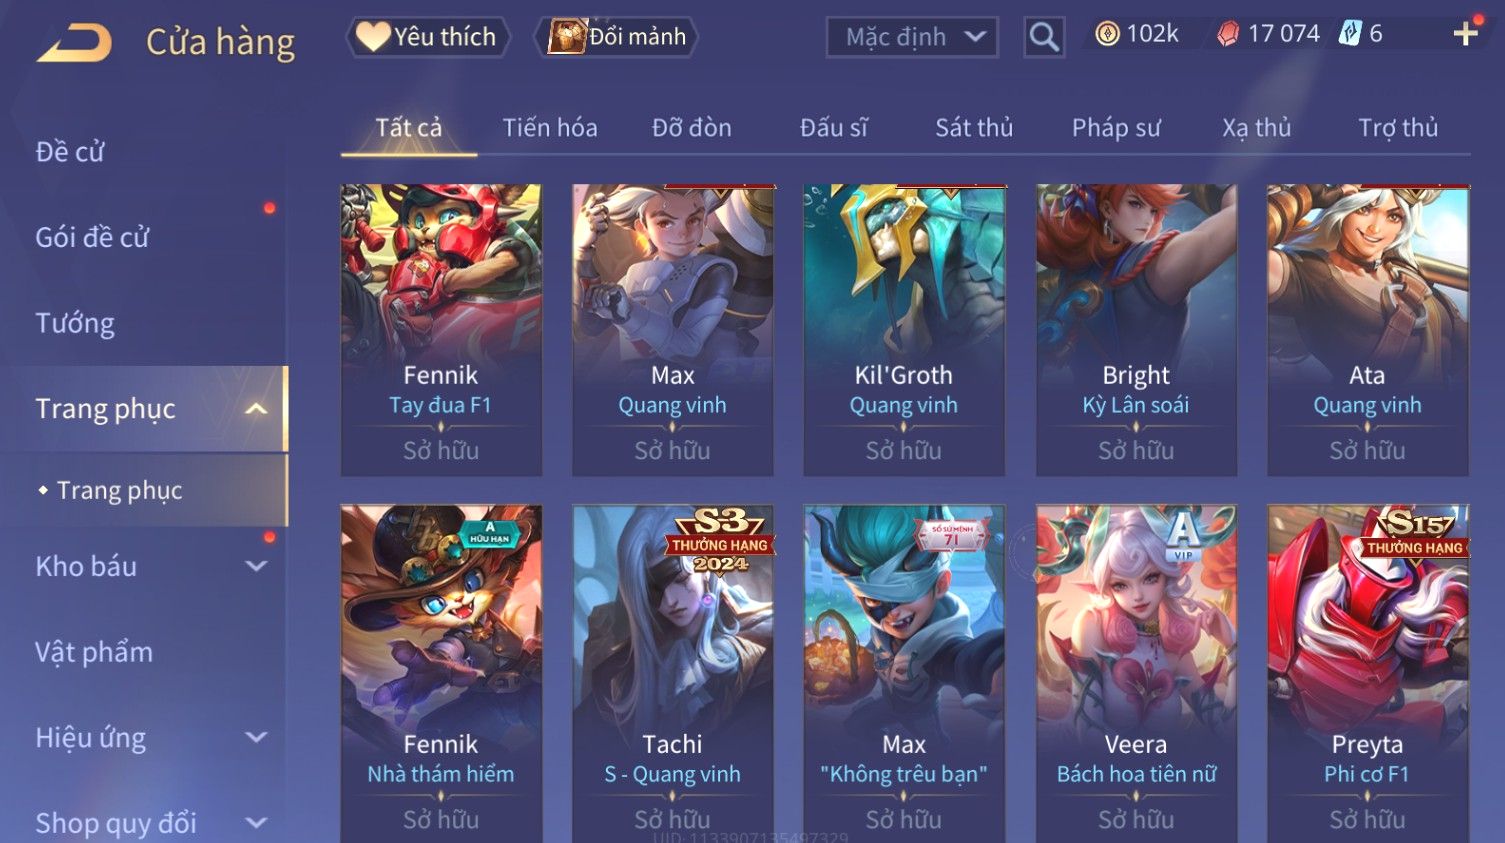Add currency with the plus icon
The image size is (1505, 843).
click(x=1466, y=34)
